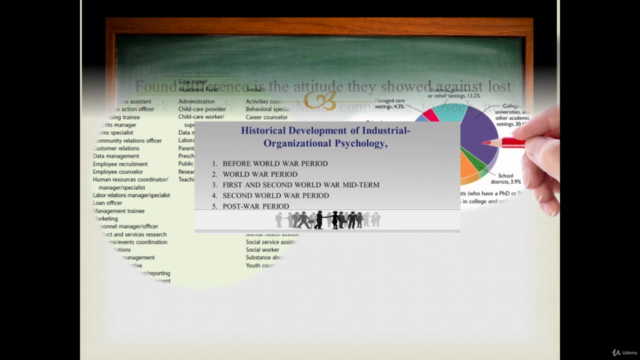Click the orange pie chart slice
The width and height of the screenshot is (640, 360).
(x=468, y=166)
